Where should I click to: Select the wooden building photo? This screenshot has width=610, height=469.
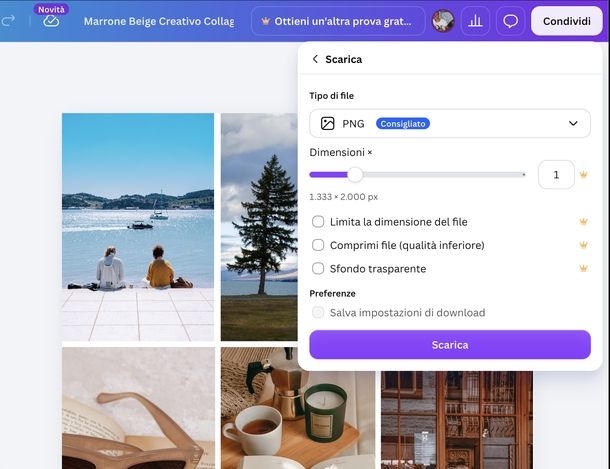457,420
